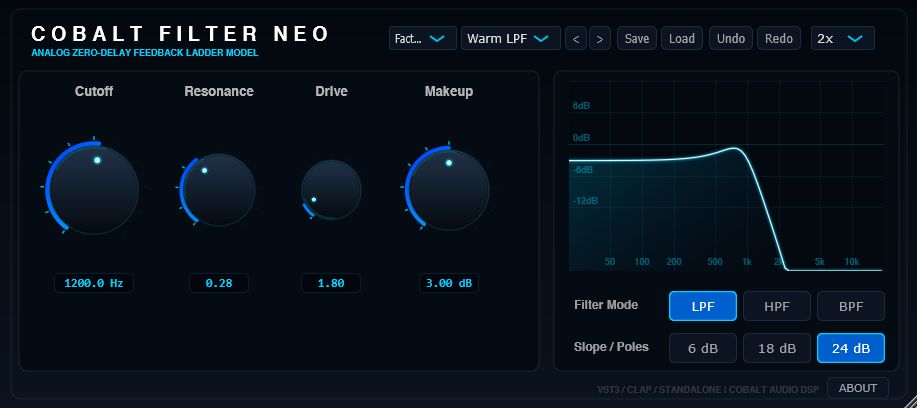The height and width of the screenshot is (408, 917).
Task: Click the Filter Mode label
Action: pyautogui.click(x=606, y=305)
